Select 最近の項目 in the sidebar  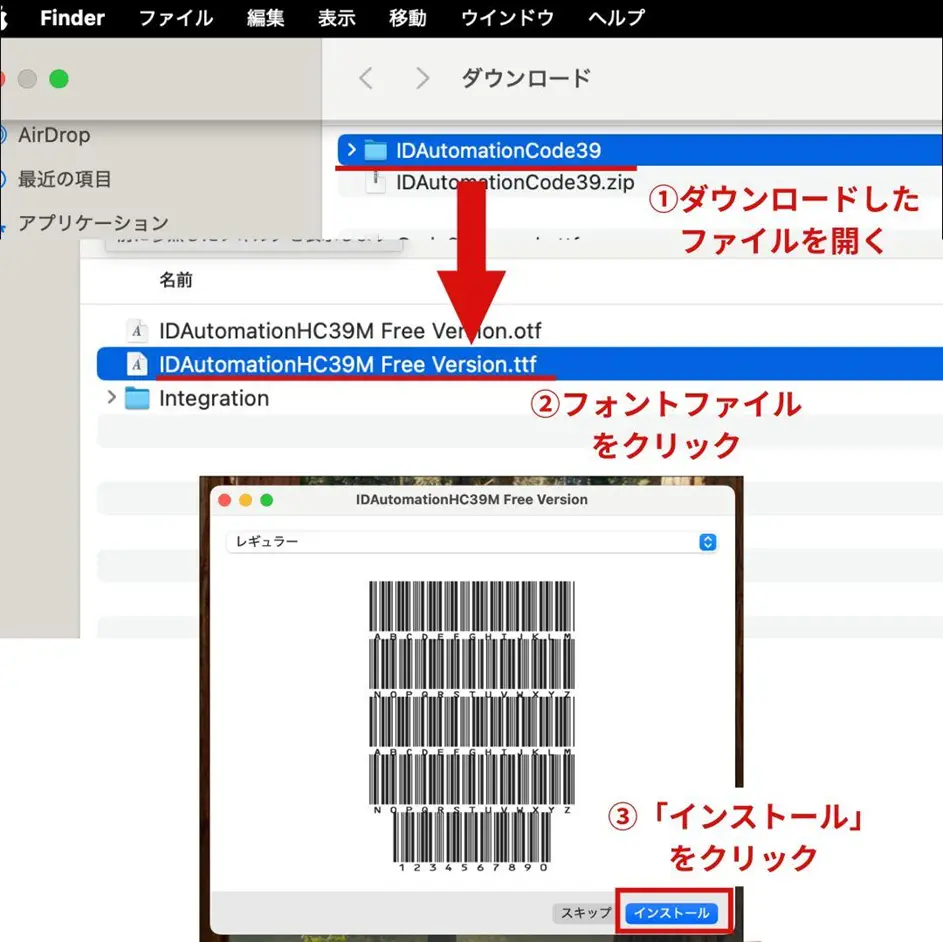coord(64,179)
